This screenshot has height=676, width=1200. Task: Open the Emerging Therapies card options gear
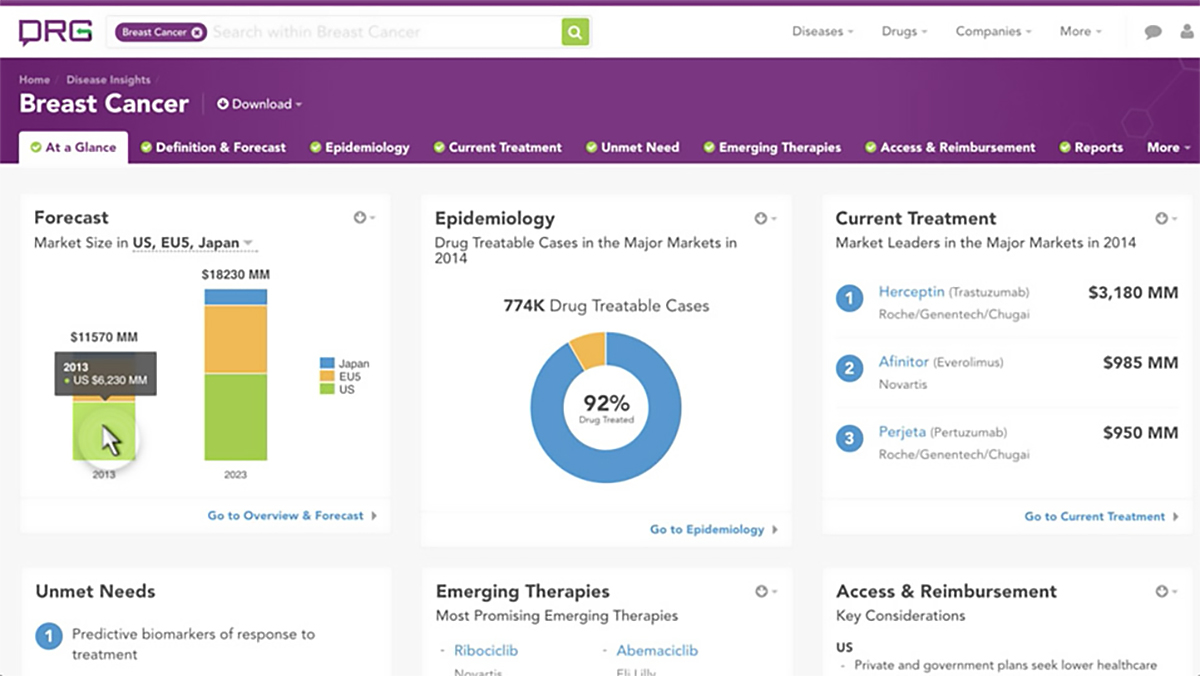(765, 591)
